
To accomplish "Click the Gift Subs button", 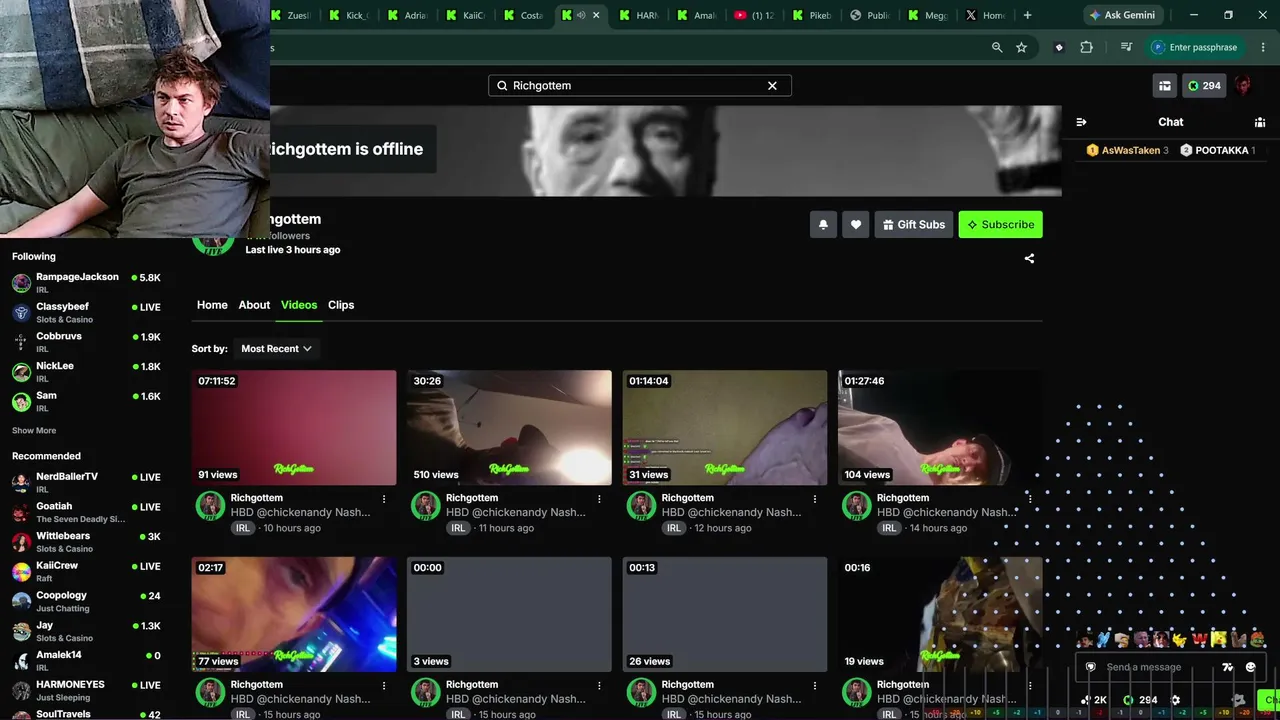I will pyautogui.click(x=913, y=225).
